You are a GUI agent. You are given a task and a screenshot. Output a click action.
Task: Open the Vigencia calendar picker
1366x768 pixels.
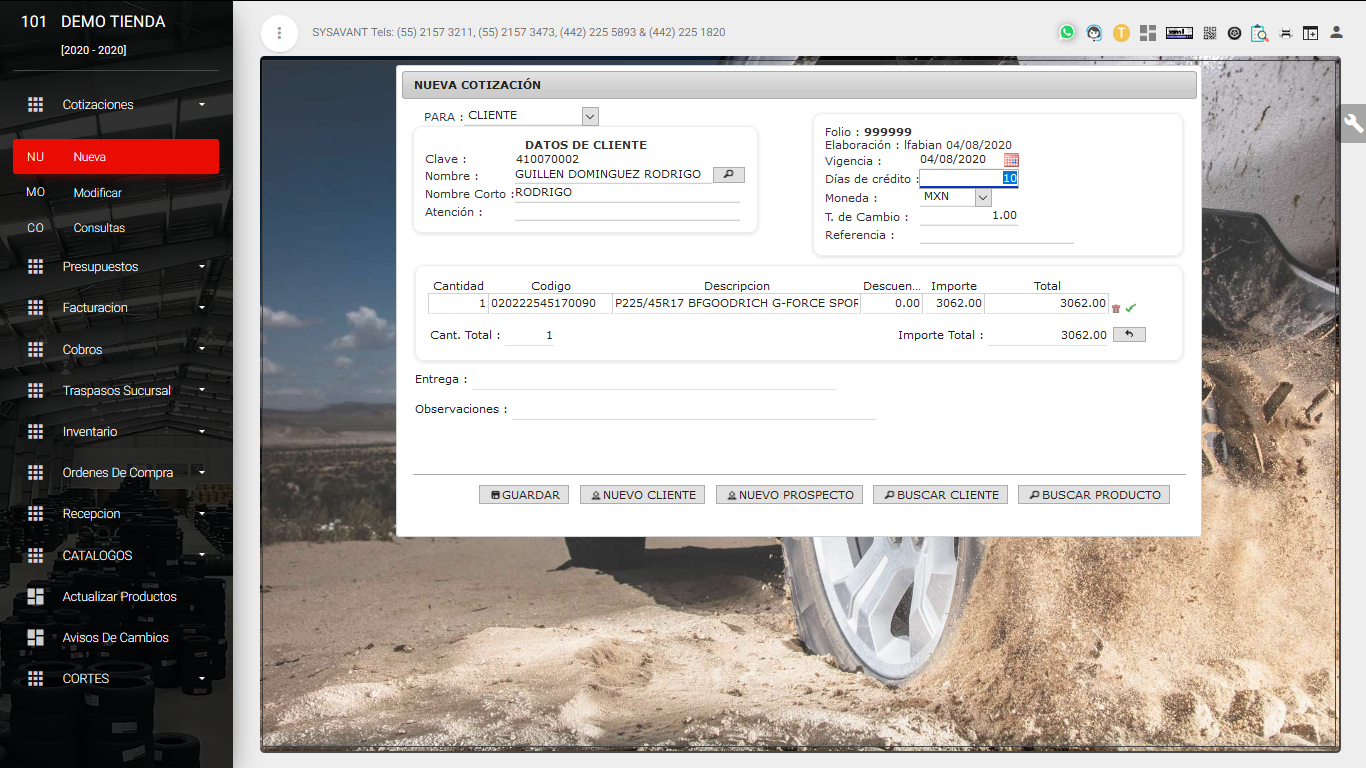pyautogui.click(x=1011, y=160)
